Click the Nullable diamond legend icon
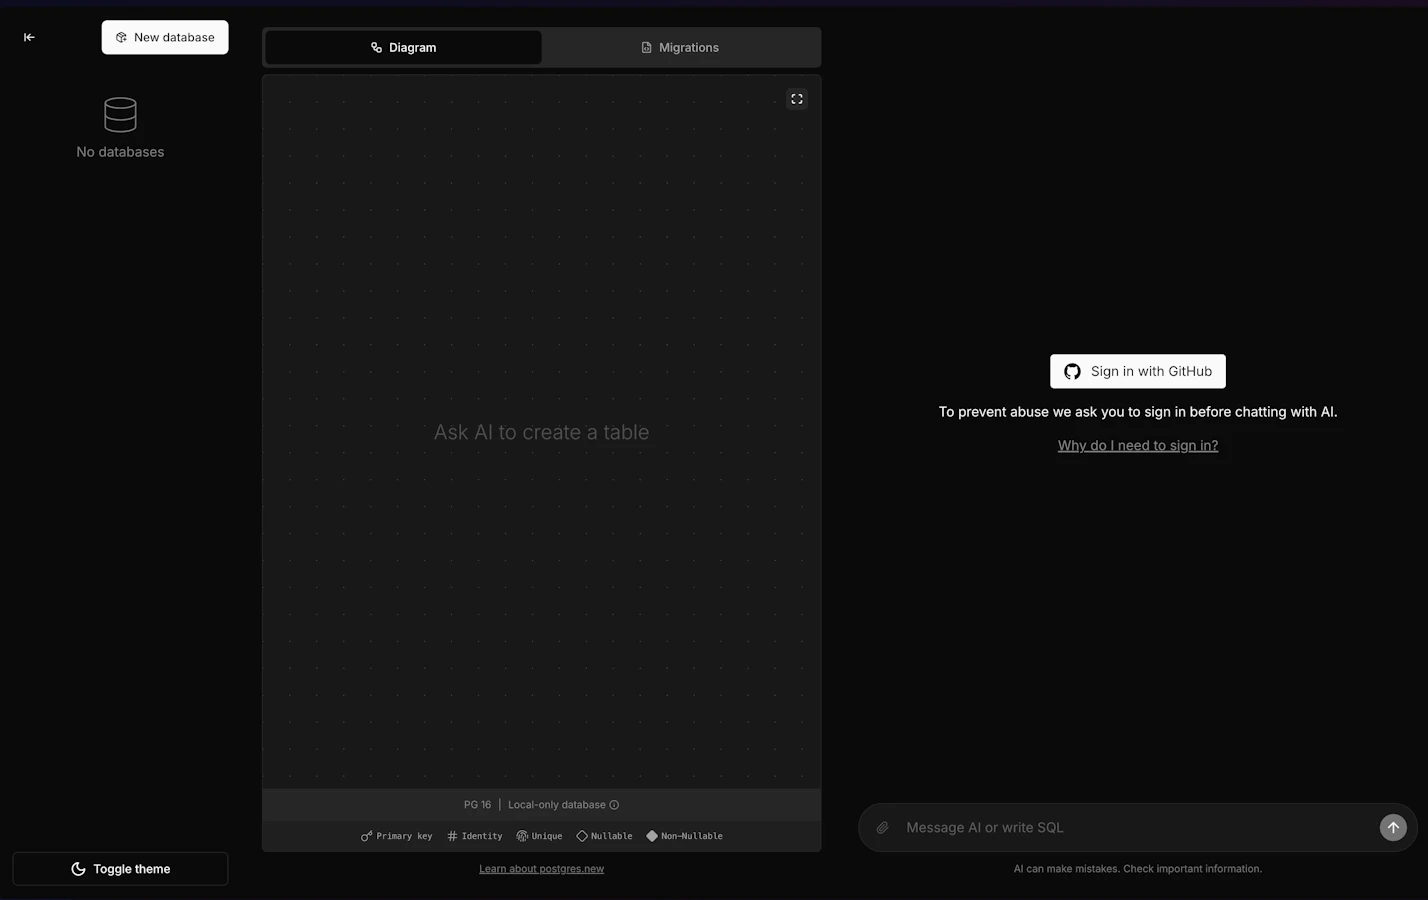The height and width of the screenshot is (900, 1428). 582,835
